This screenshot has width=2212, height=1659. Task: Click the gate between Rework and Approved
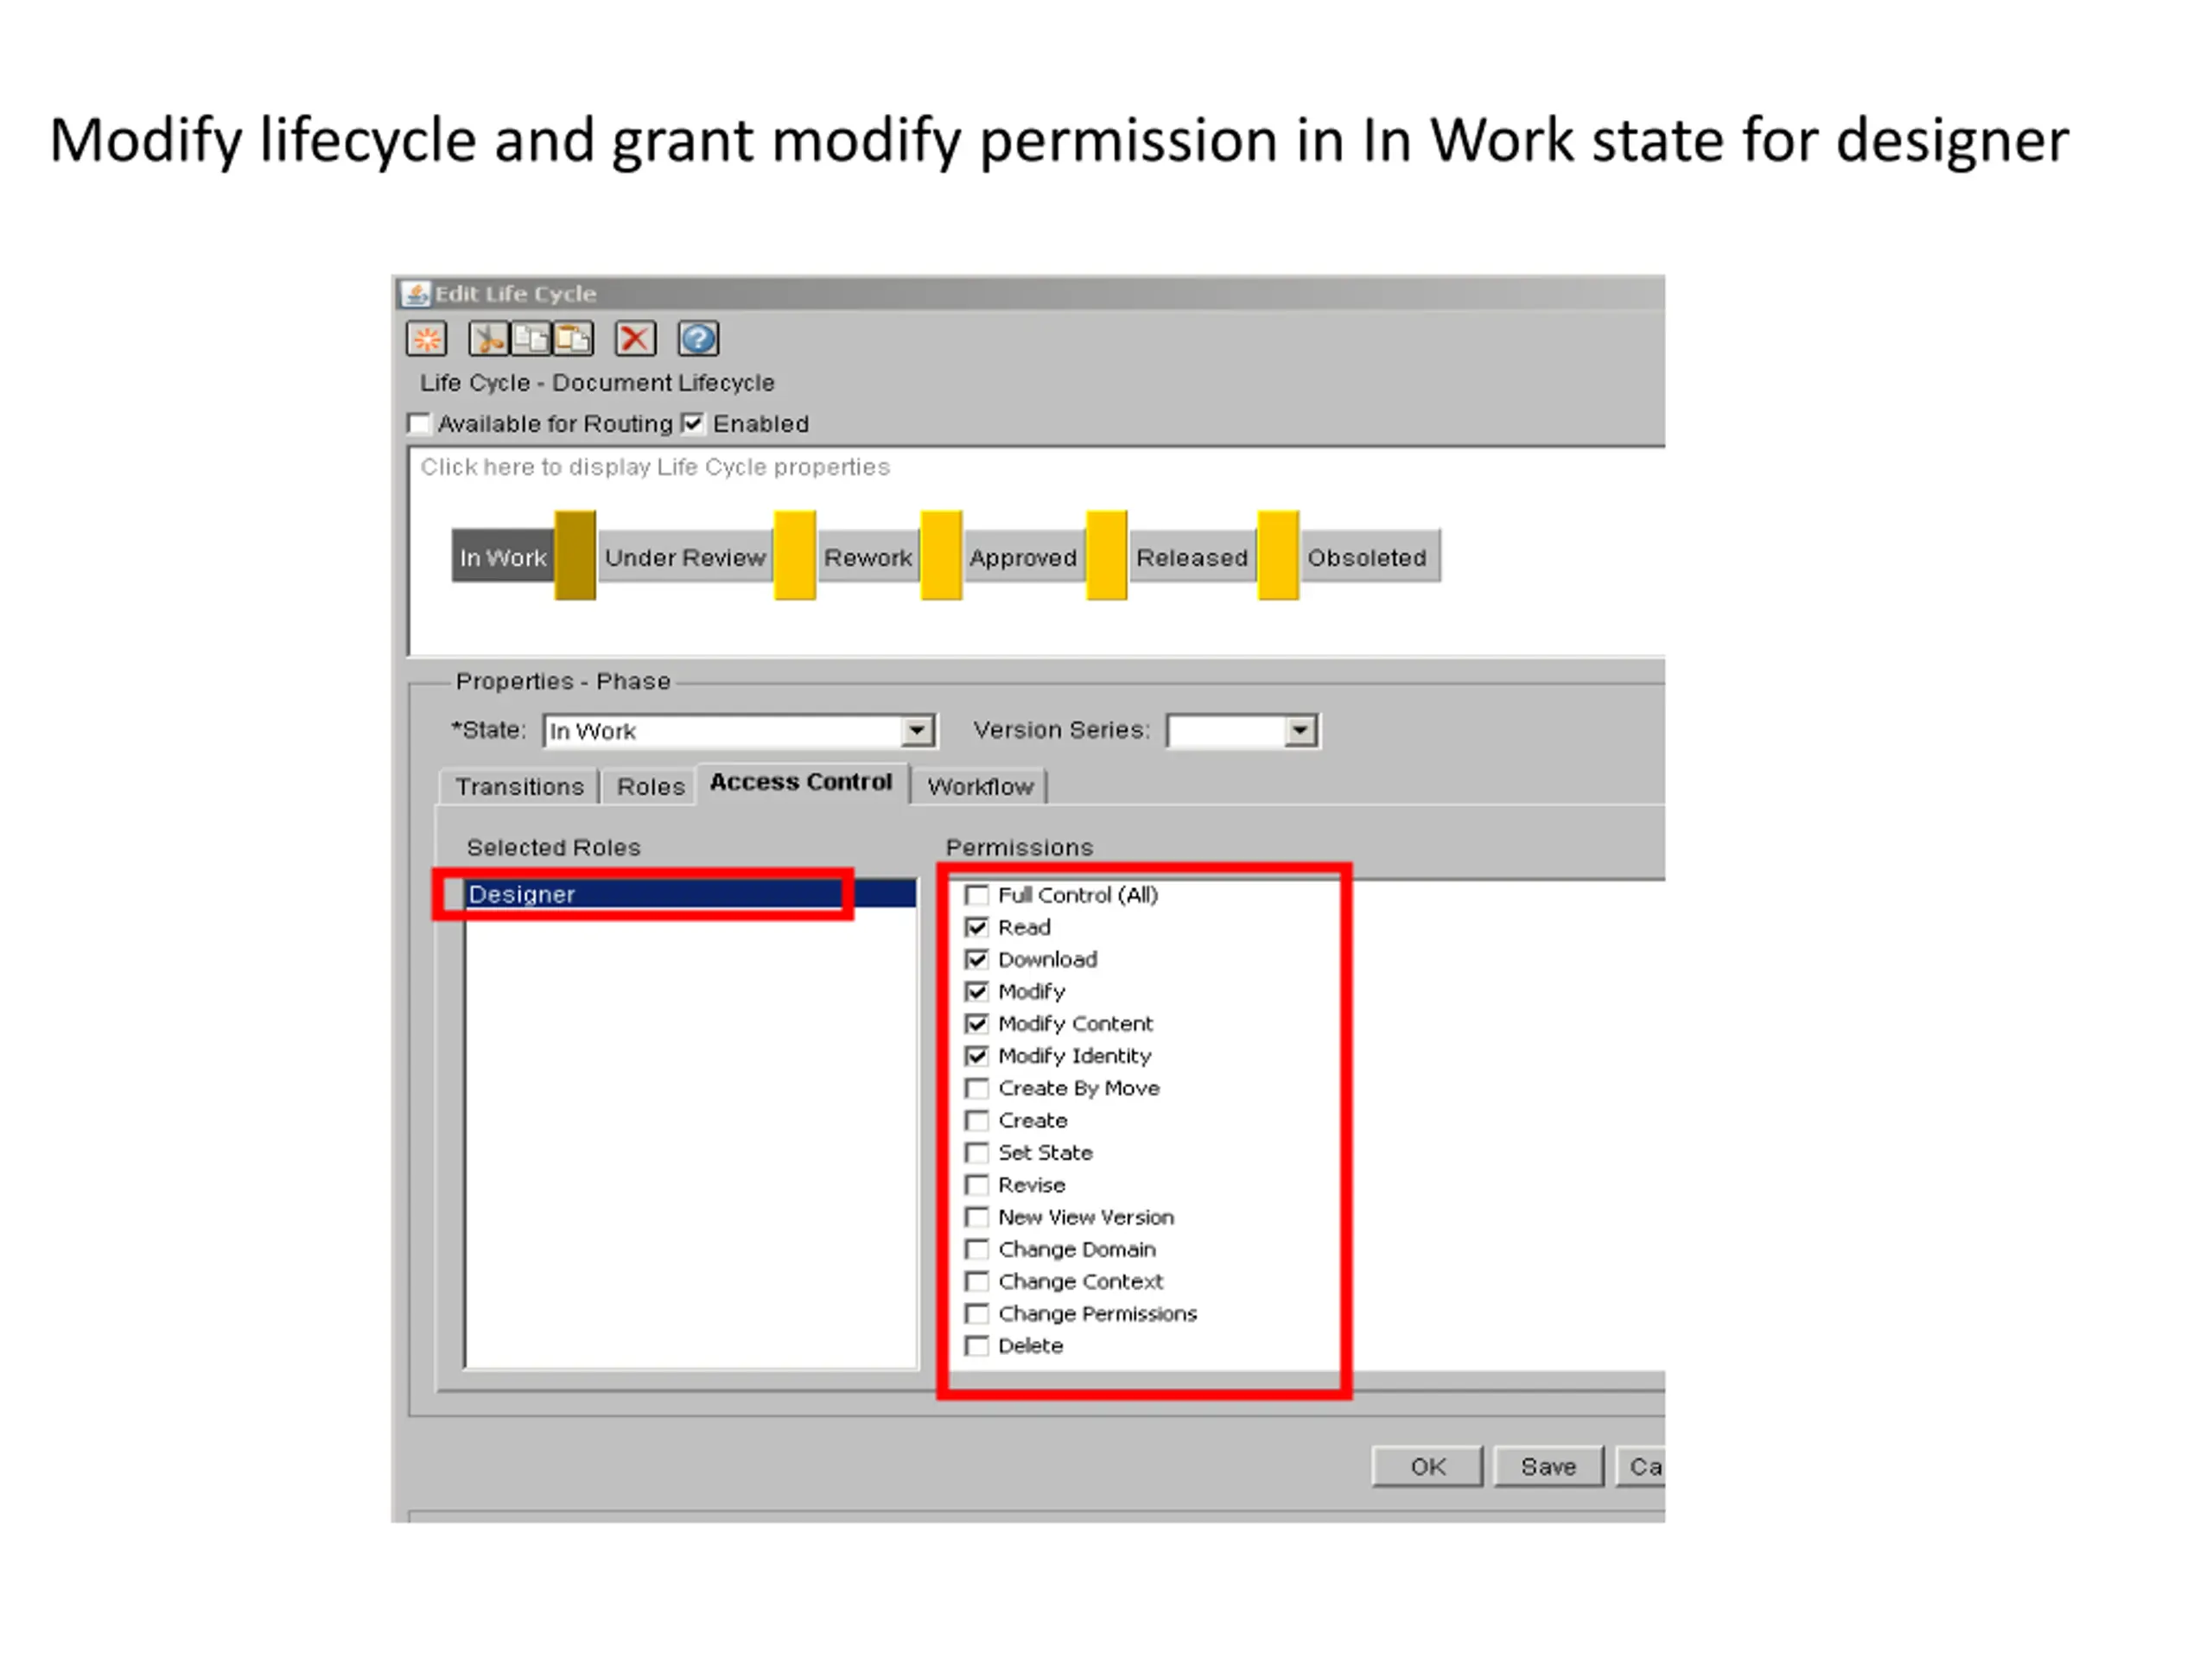click(x=941, y=555)
